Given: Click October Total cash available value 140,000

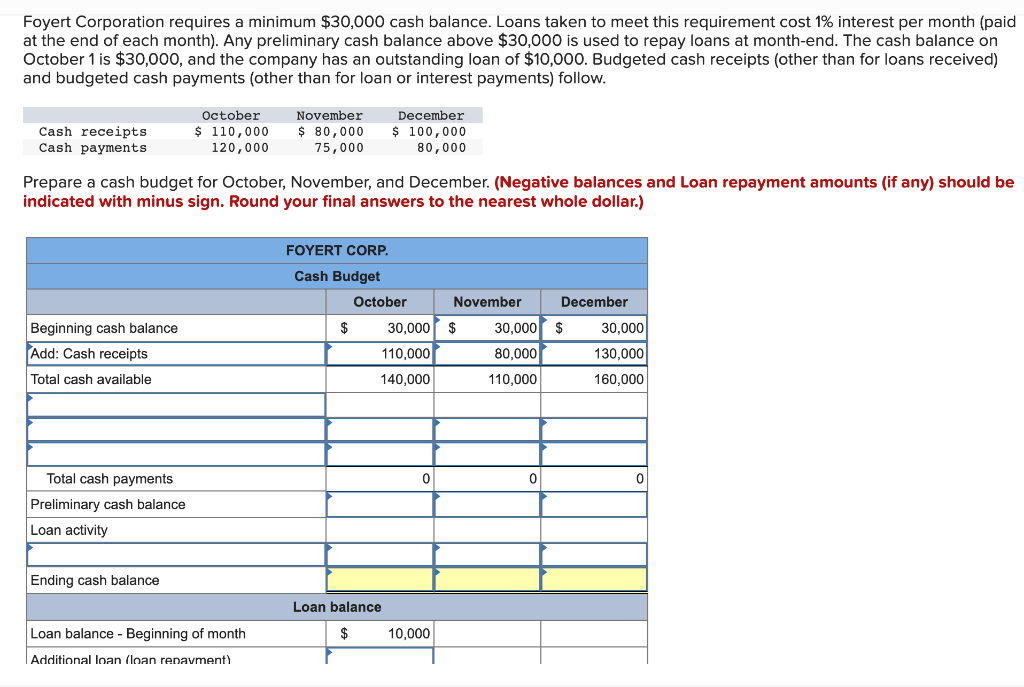Looking at the screenshot, I should 405,379.
